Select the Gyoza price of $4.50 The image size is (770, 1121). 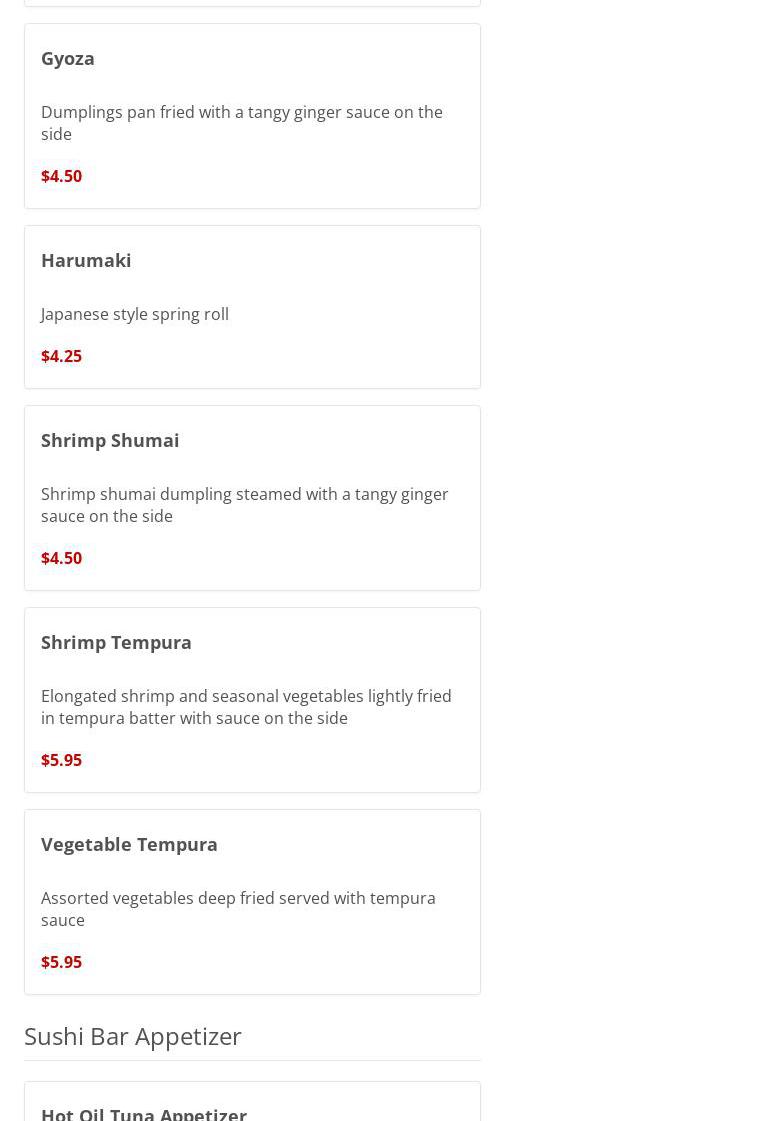click(x=61, y=176)
